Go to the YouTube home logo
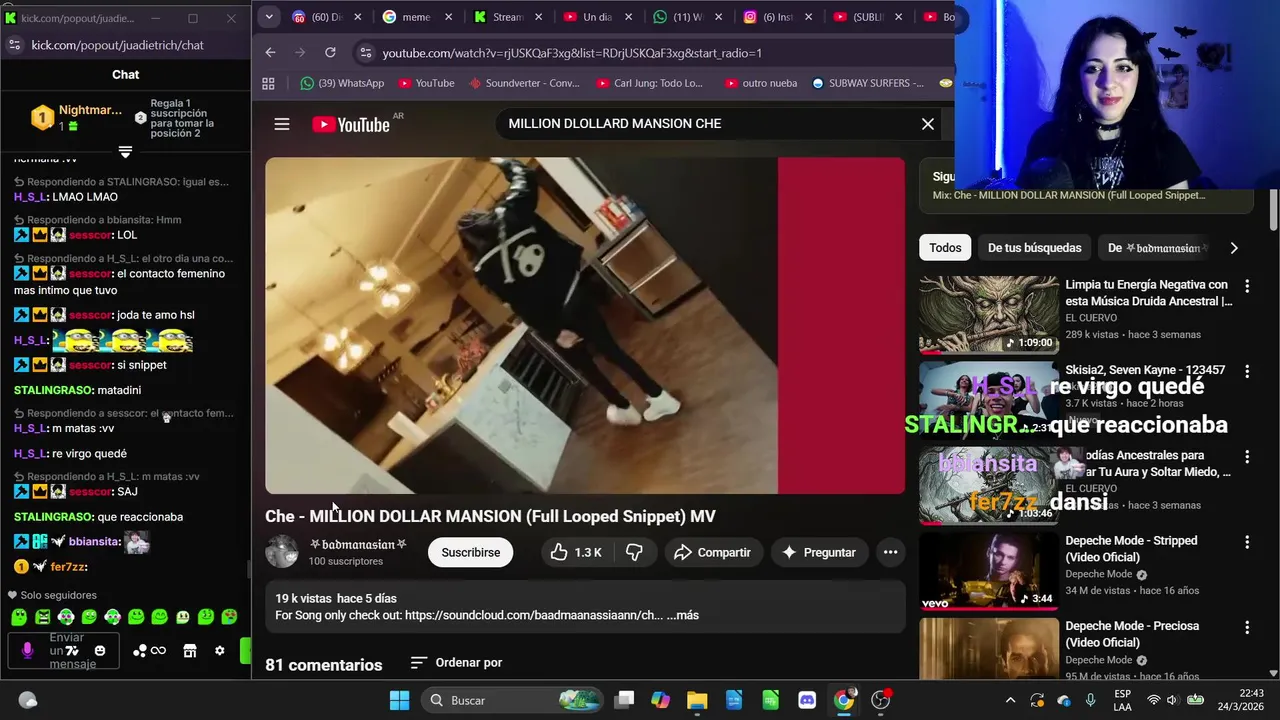Screen dimensions: 1280x720 [351, 124]
